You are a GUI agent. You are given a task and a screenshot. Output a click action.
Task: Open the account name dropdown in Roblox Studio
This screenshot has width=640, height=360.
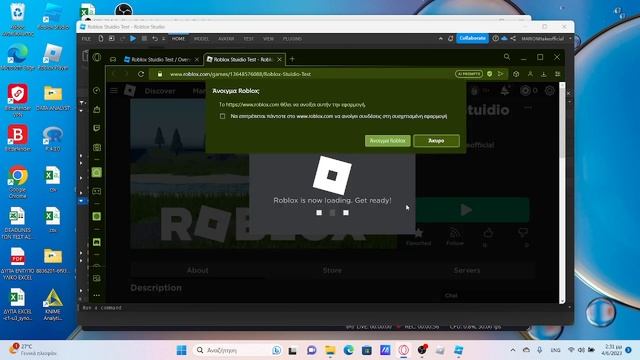pos(547,39)
